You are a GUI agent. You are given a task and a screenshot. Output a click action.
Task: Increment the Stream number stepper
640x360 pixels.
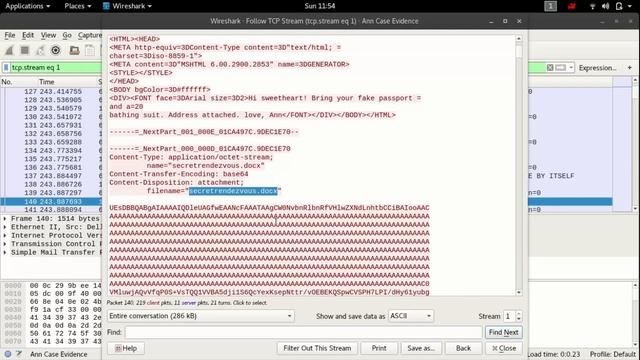519,313
